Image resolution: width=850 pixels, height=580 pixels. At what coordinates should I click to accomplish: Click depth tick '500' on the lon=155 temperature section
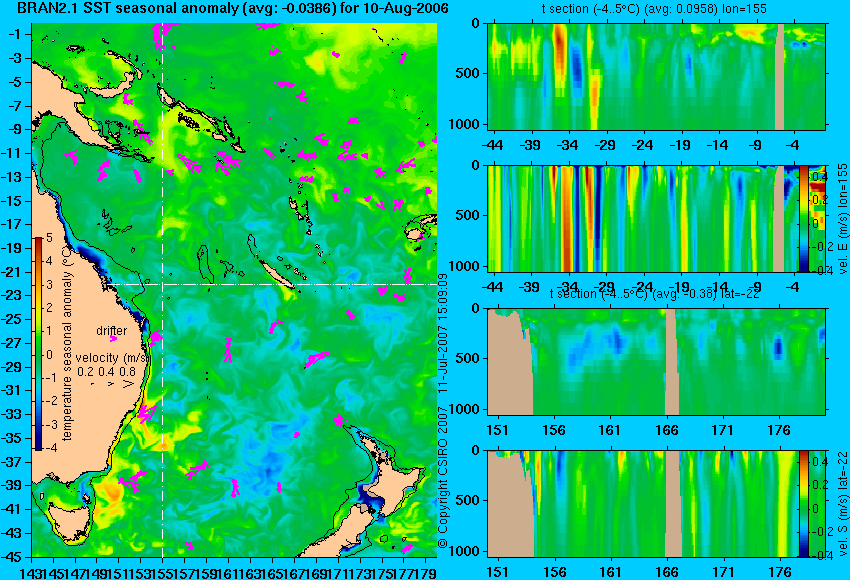coord(468,73)
